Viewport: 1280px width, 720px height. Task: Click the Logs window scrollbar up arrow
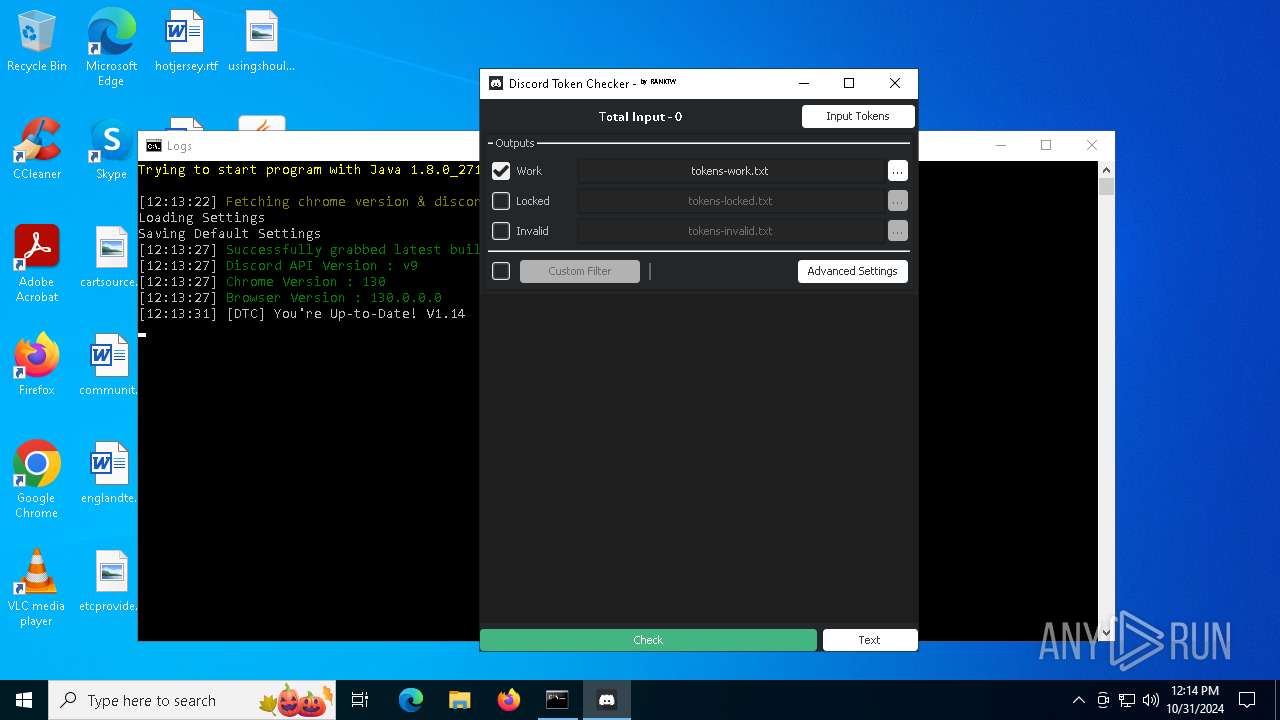1106,170
